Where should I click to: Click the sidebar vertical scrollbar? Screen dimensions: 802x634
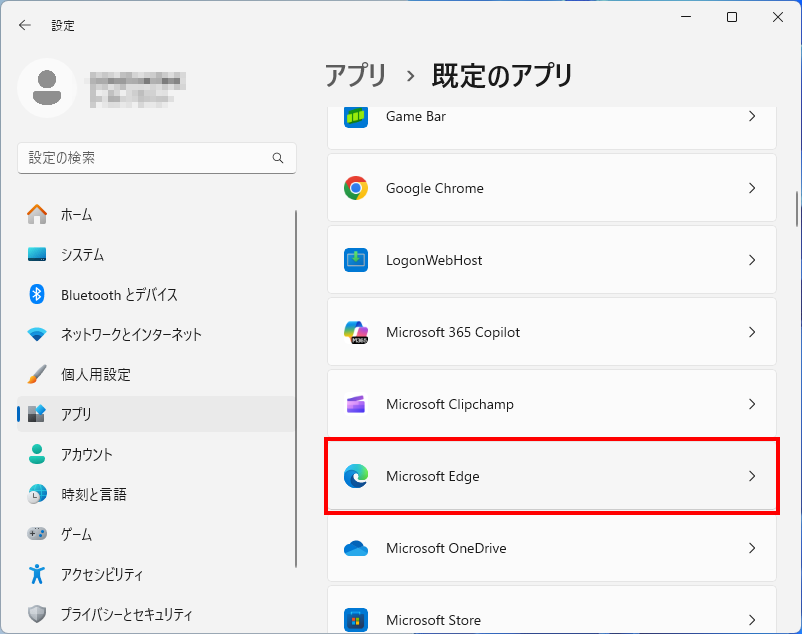click(x=296, y=389)
